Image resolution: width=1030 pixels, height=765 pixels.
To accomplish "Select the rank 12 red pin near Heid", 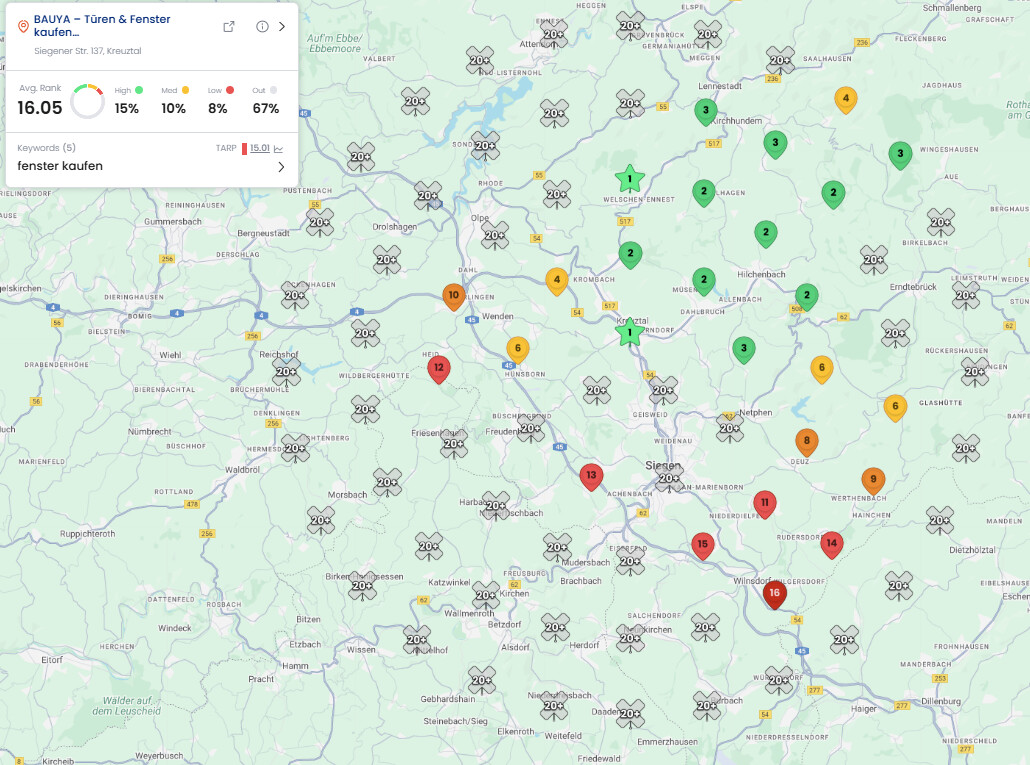I will point(439,369).
